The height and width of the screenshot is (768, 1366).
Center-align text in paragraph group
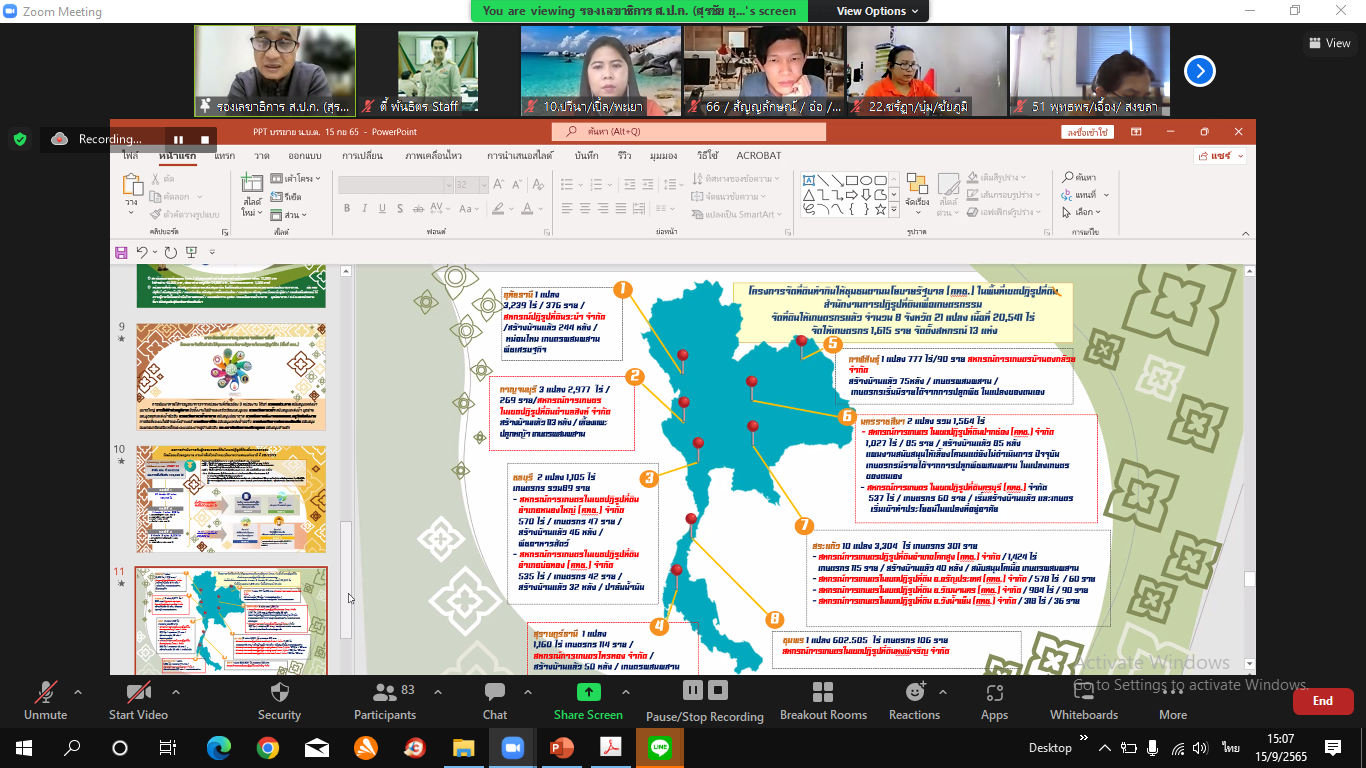click(x=585, y=208)
